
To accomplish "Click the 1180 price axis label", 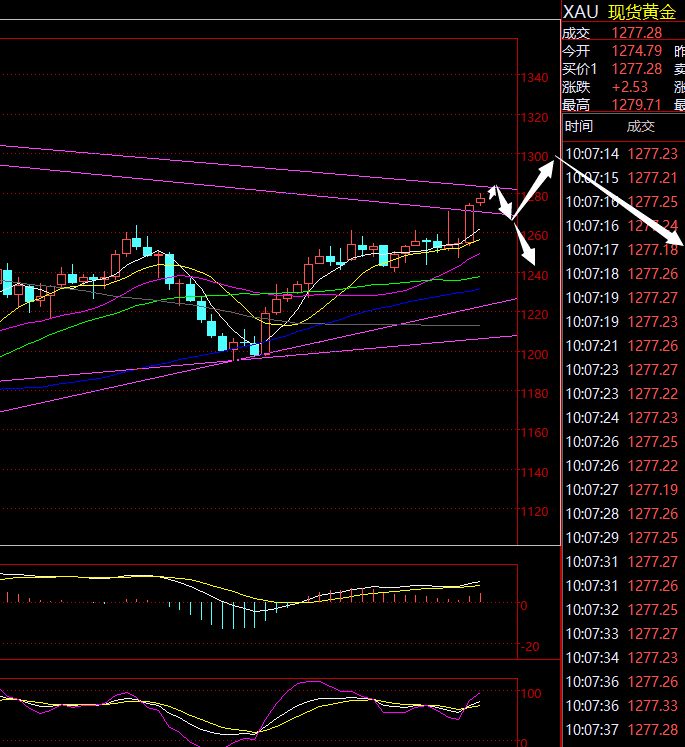I will 534,394.
